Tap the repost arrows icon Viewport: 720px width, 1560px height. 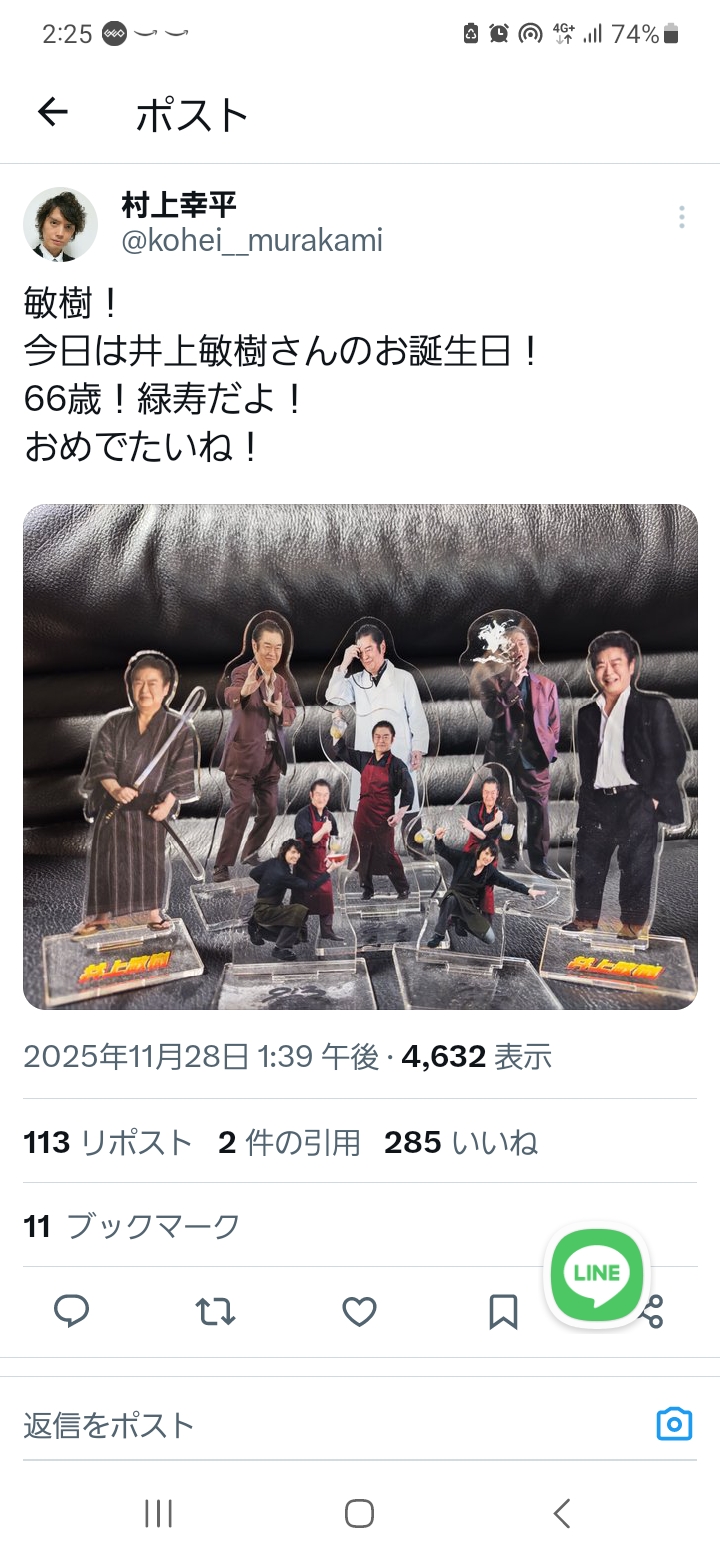click(215, 1311)
